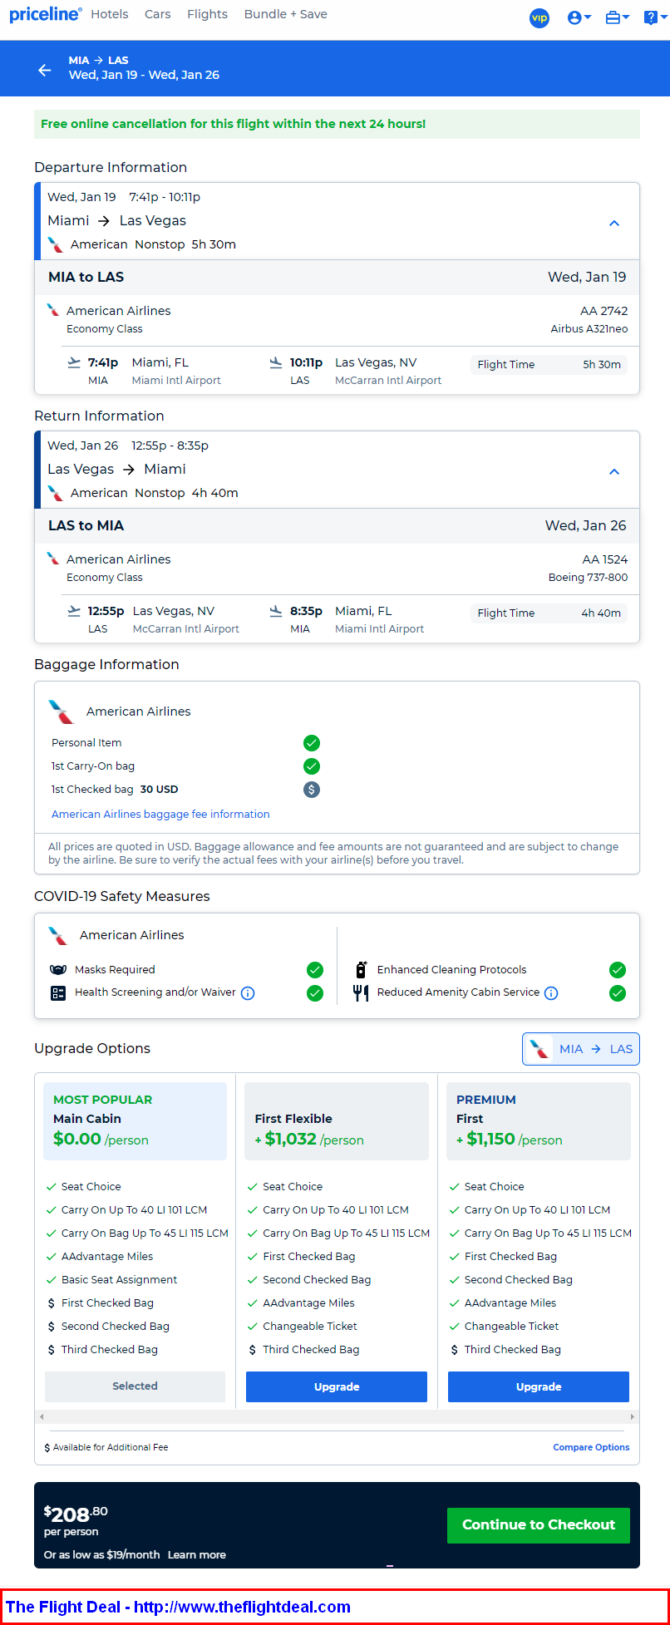Screen dimensions: 670x1625
Task: Click the green check for Personal Item
Action: (311, 742)
